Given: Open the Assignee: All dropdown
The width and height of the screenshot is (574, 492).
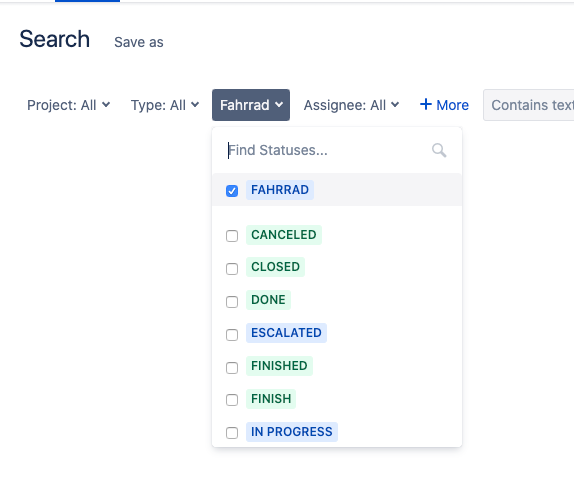Looking at the screenshot, I should [x=351, y=105].
